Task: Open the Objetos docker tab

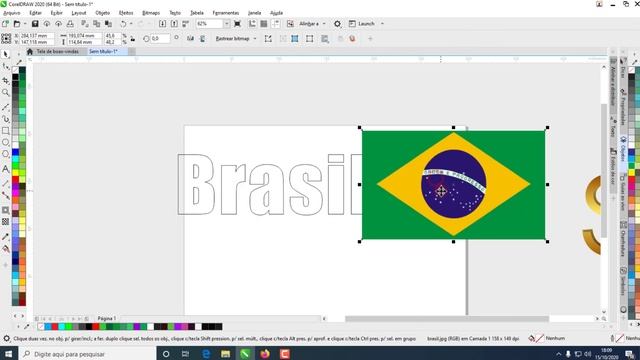Action: (x=623, y=150)
